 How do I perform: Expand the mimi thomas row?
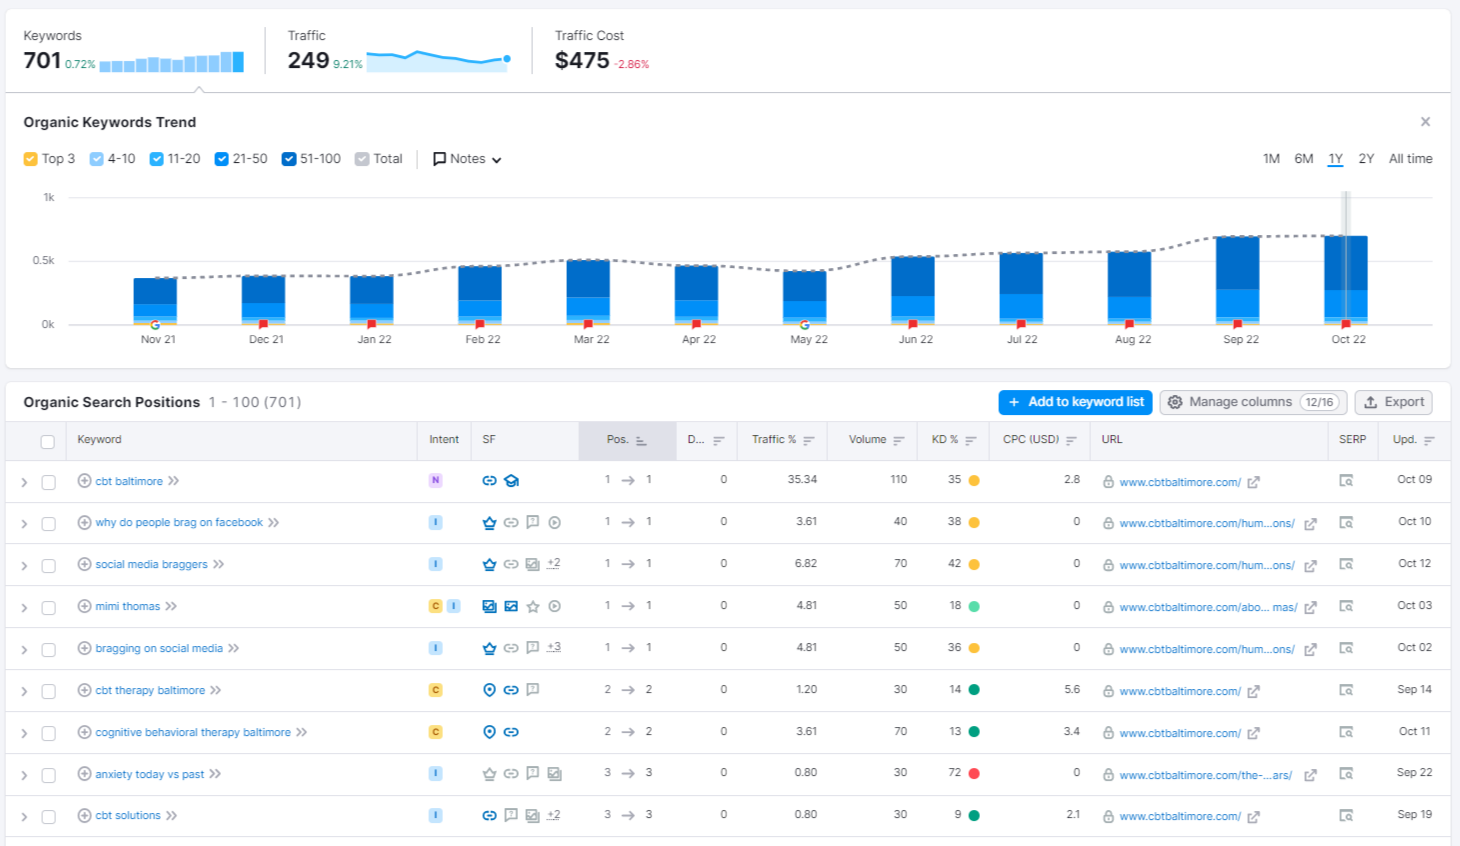click(24, 608)
